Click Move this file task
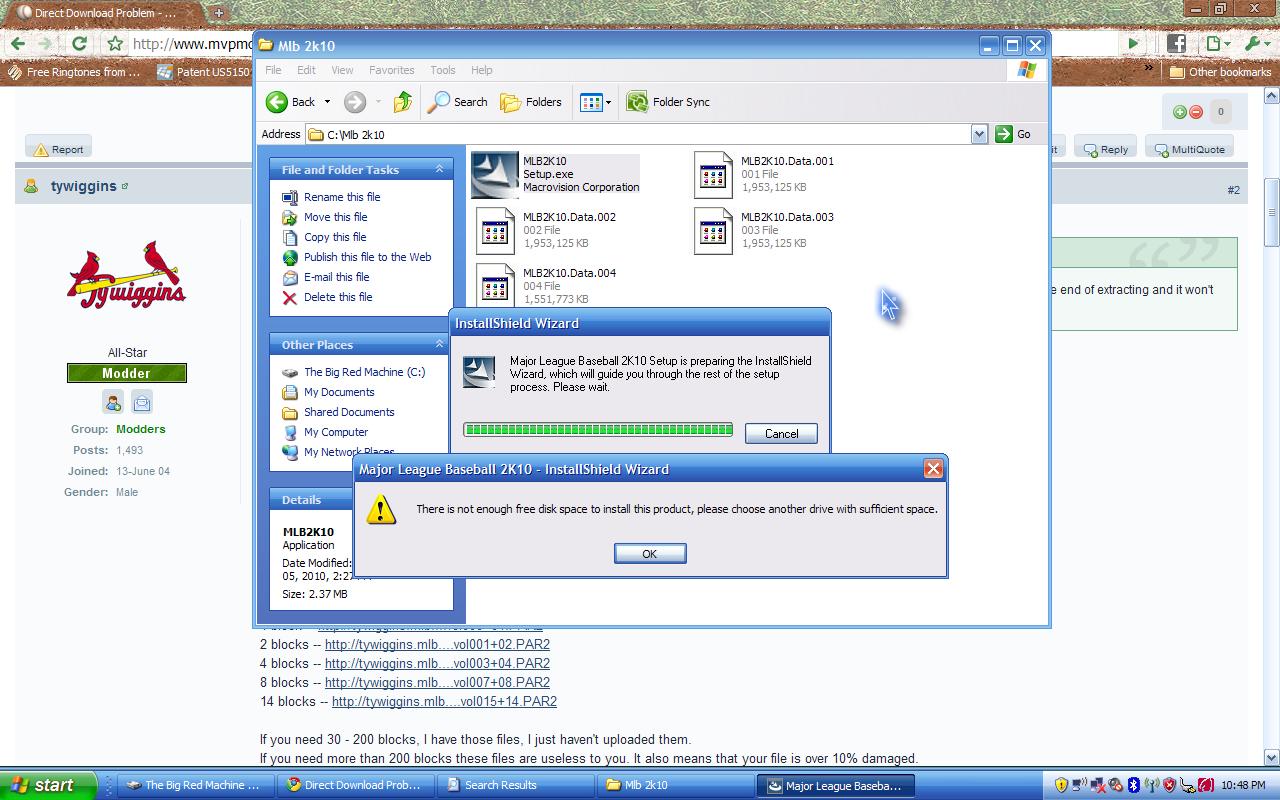Viewport: 1280px width, 800px height. tap(335, 217)
